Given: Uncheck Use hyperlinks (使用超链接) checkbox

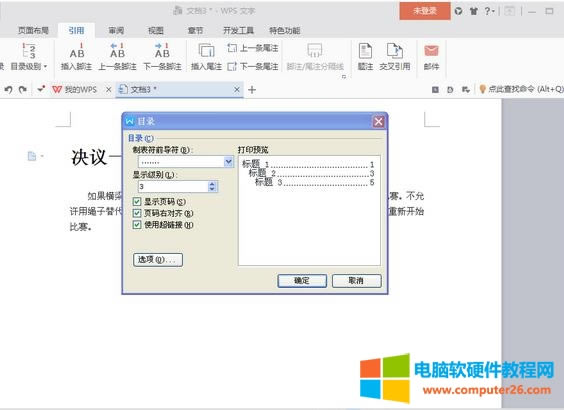Looking at the screenshot, I should [x=137, y=225].
